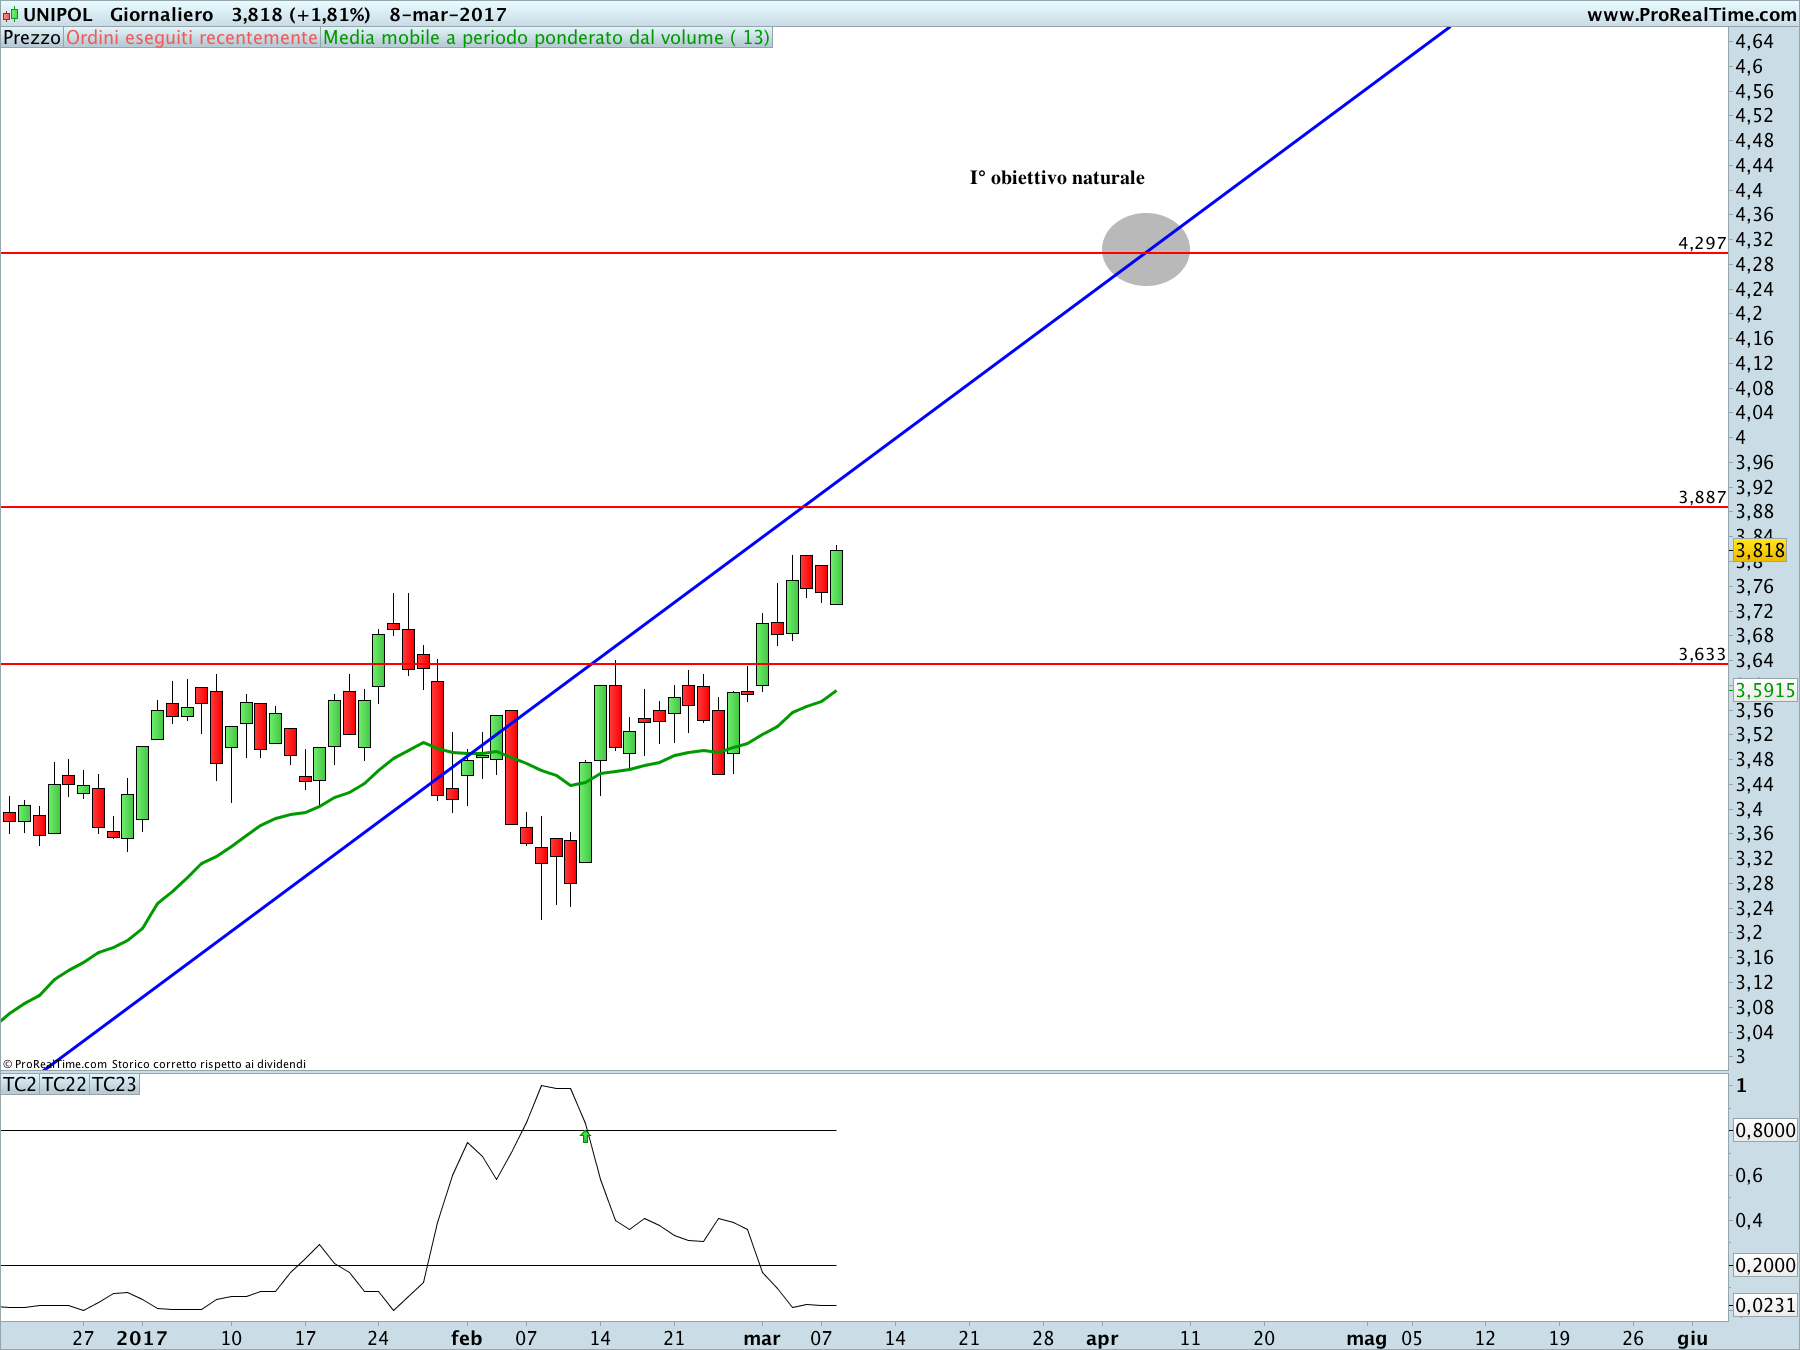This screenshot has height=1350, width=1800.
Task: Click the 3,887 resistance line label
Action: click(x=1702, y=497)
